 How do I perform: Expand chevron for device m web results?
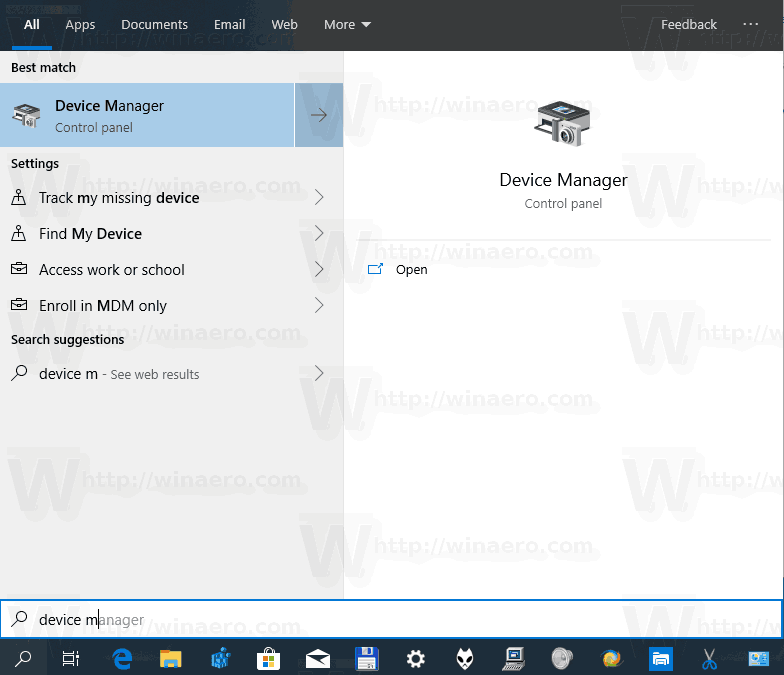(x=319, y=374)
